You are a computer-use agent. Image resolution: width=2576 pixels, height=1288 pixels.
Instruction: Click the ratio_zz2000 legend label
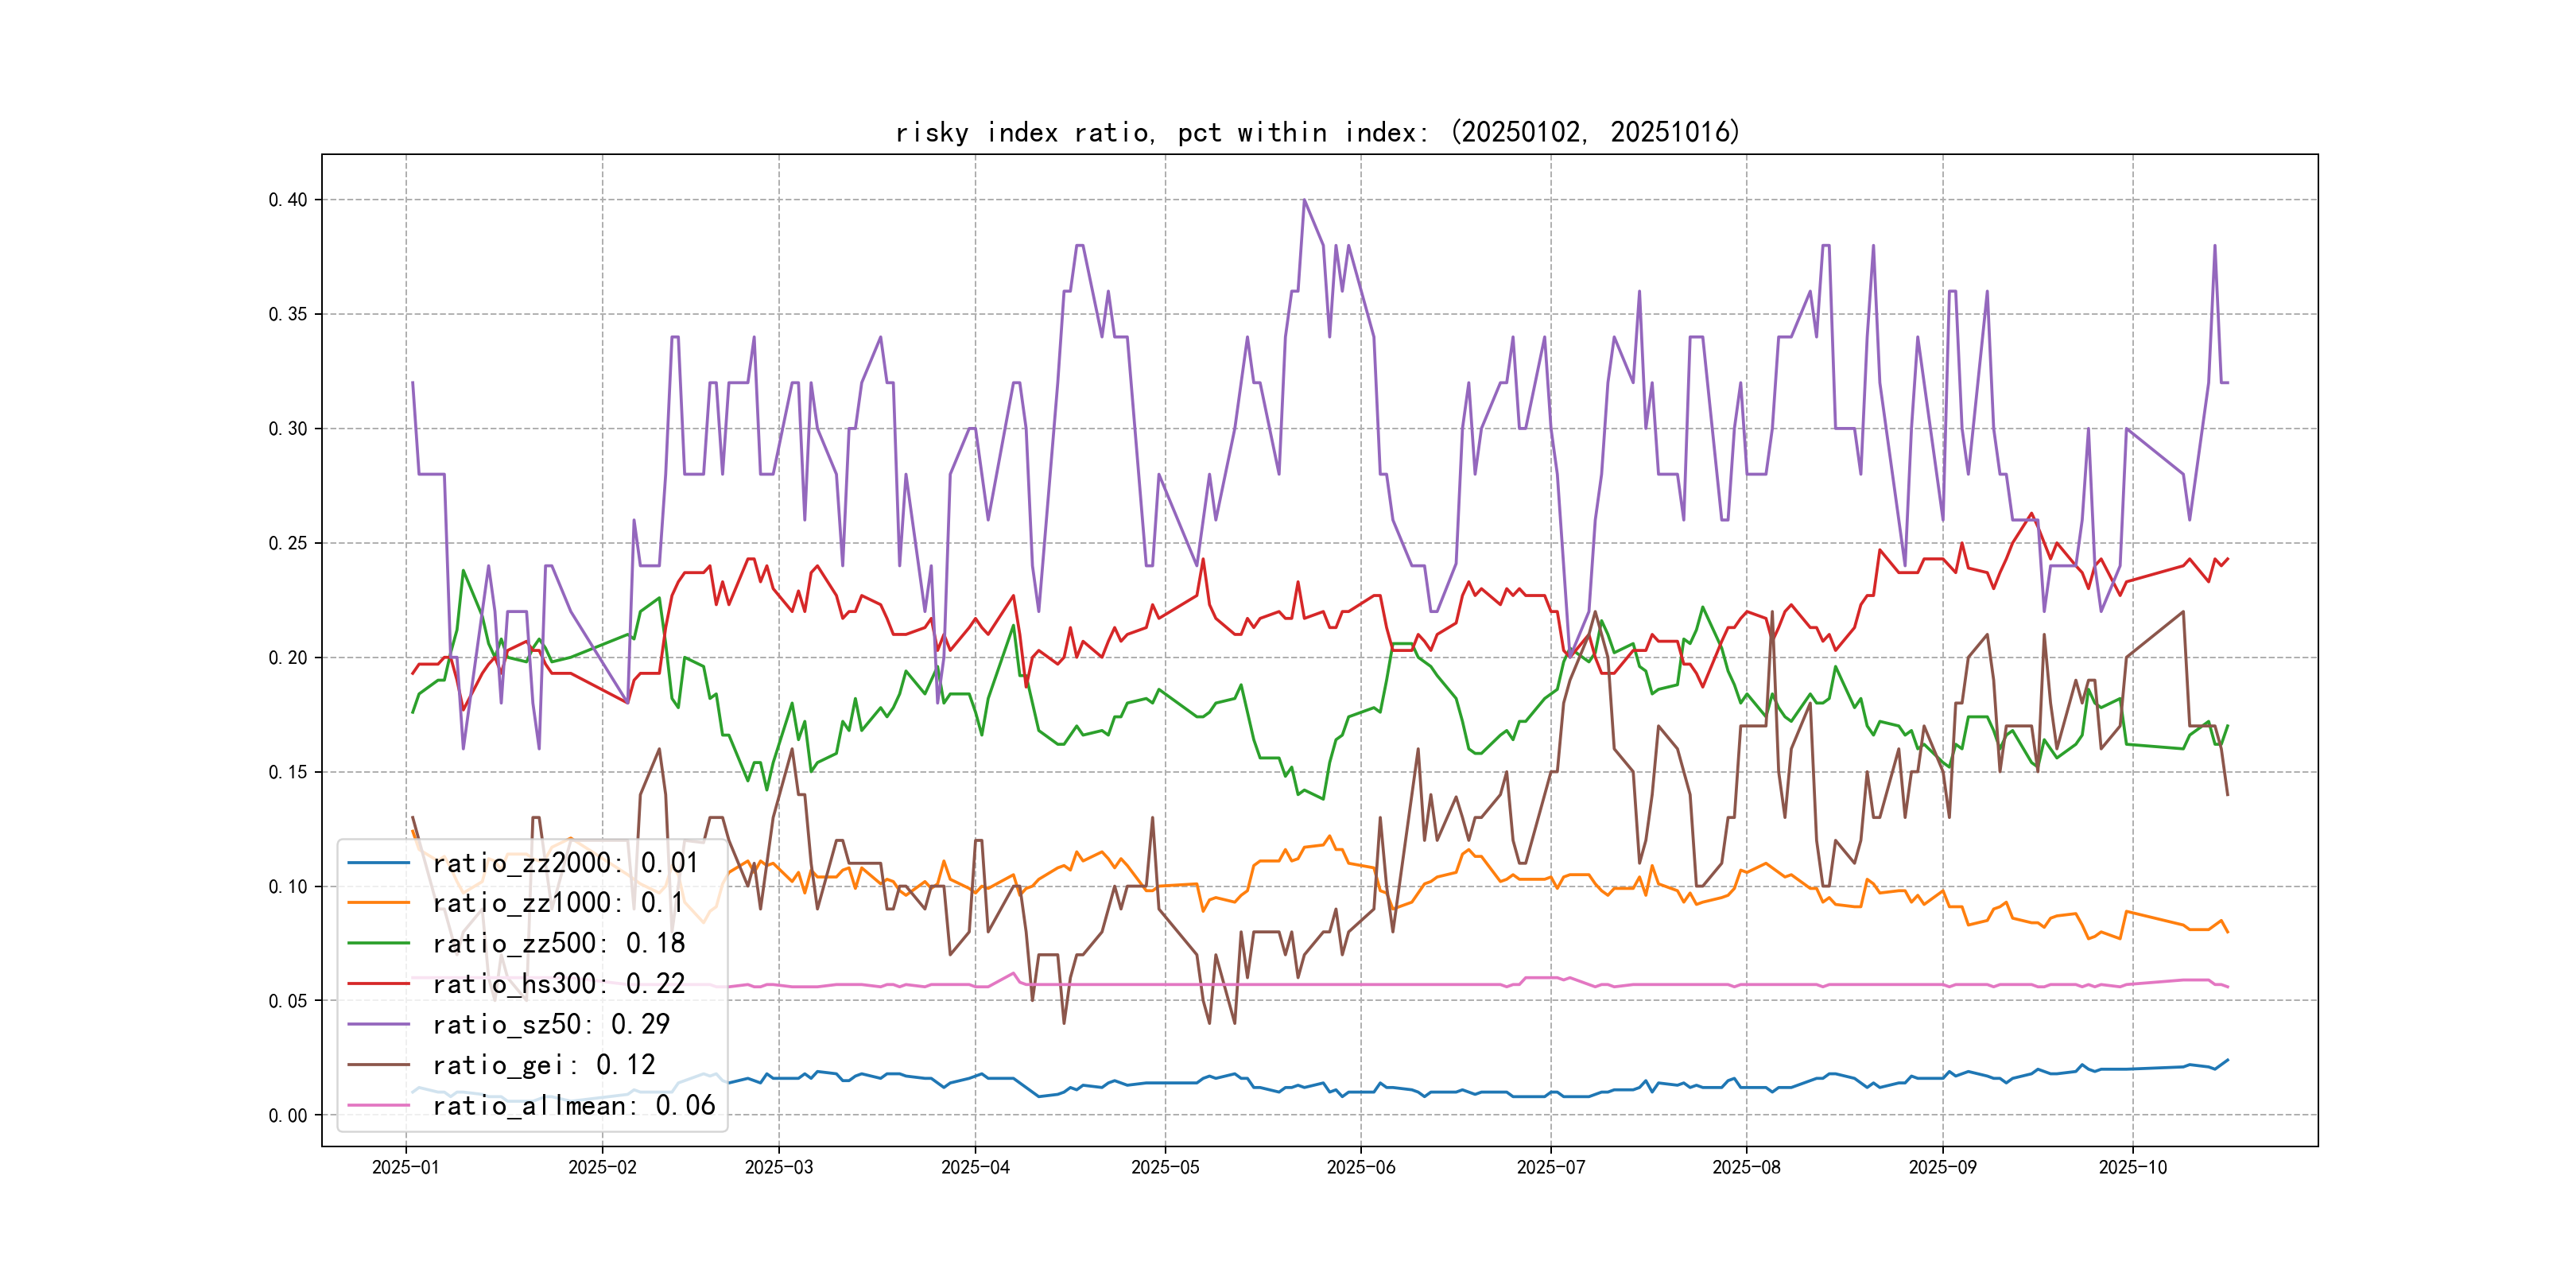point(564,862)
